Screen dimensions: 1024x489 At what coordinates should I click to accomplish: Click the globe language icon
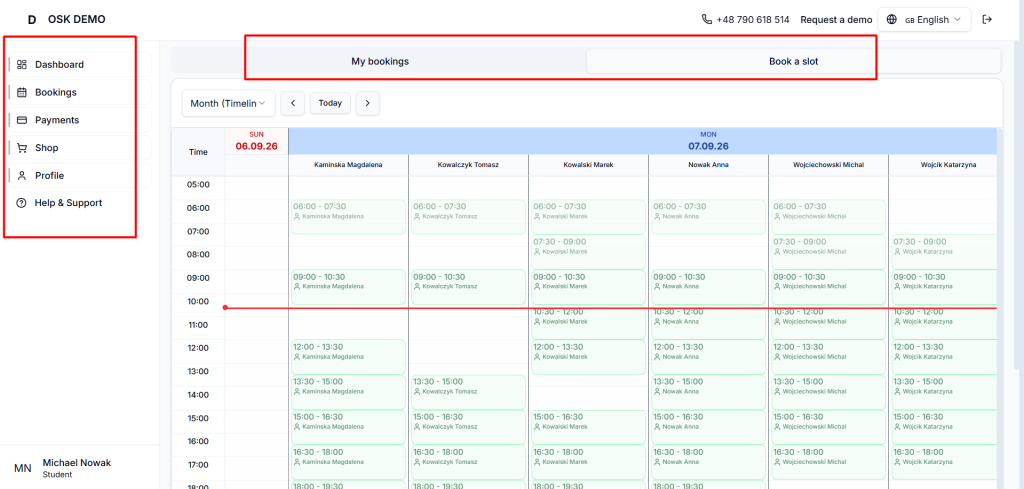coord(891,20)
